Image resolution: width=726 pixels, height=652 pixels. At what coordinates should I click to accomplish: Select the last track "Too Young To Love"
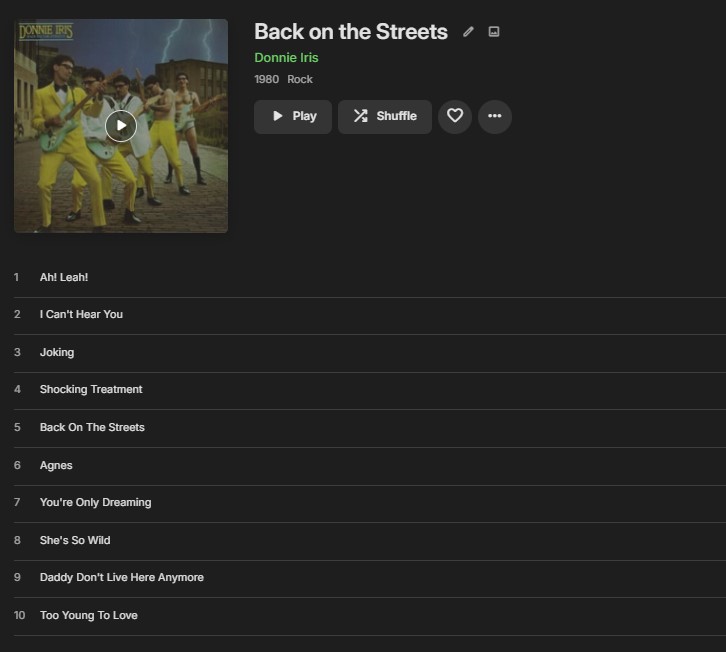88,615
